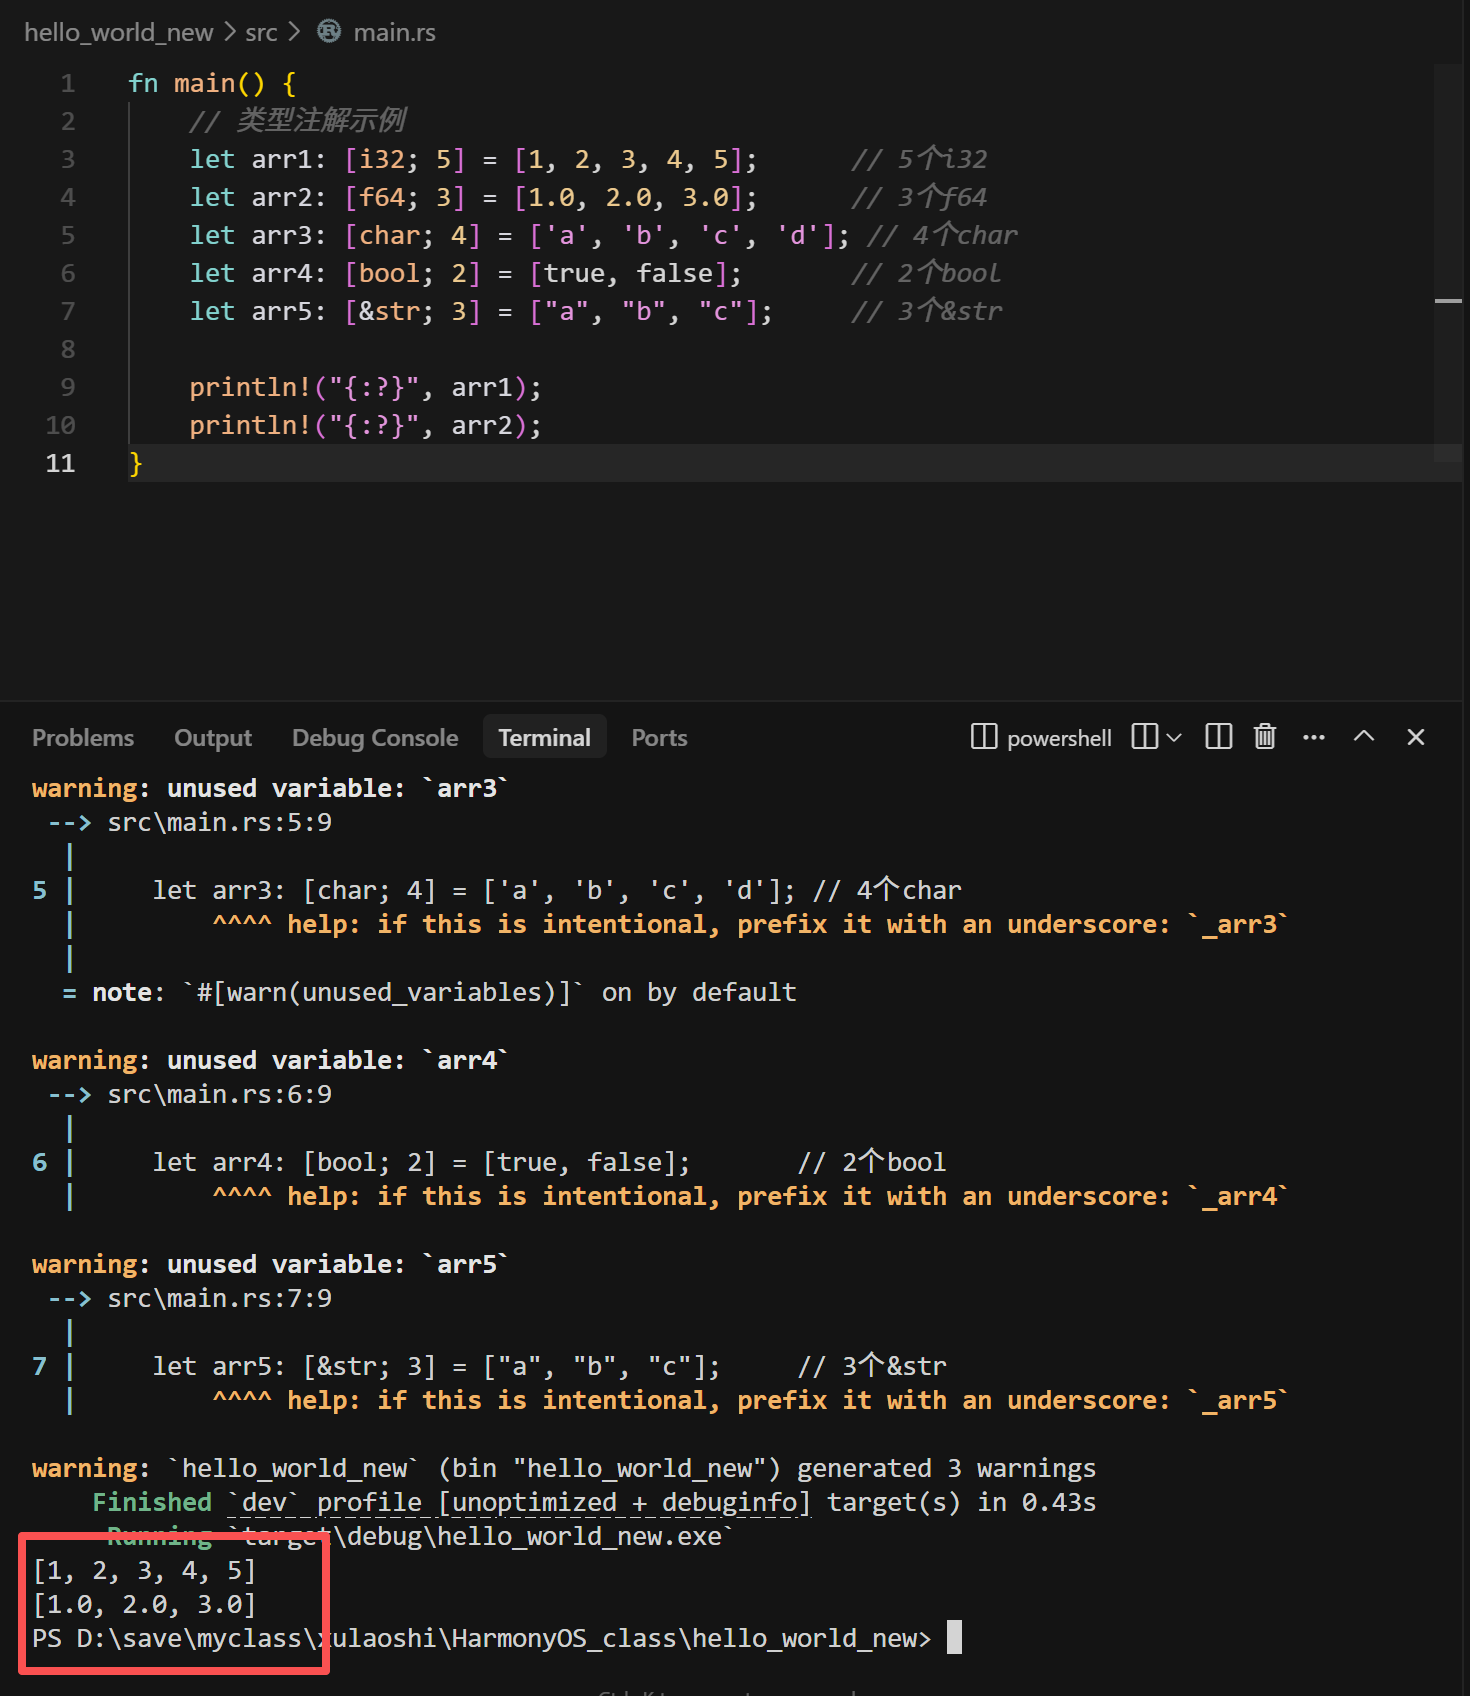The image size is (1470, 1696).
Task: Open the Debug Console tab
Action: point(375,738)
